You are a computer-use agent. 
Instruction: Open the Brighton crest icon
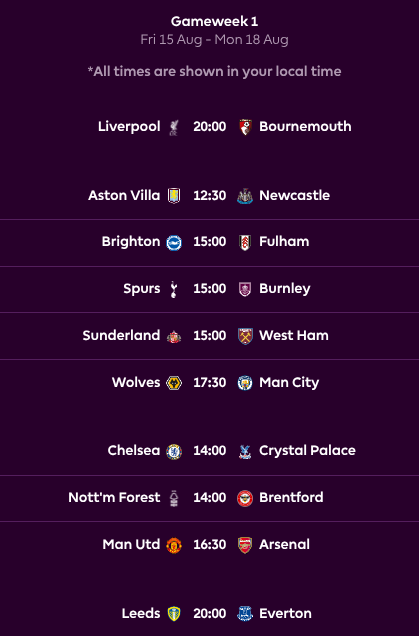coord(174,243)
